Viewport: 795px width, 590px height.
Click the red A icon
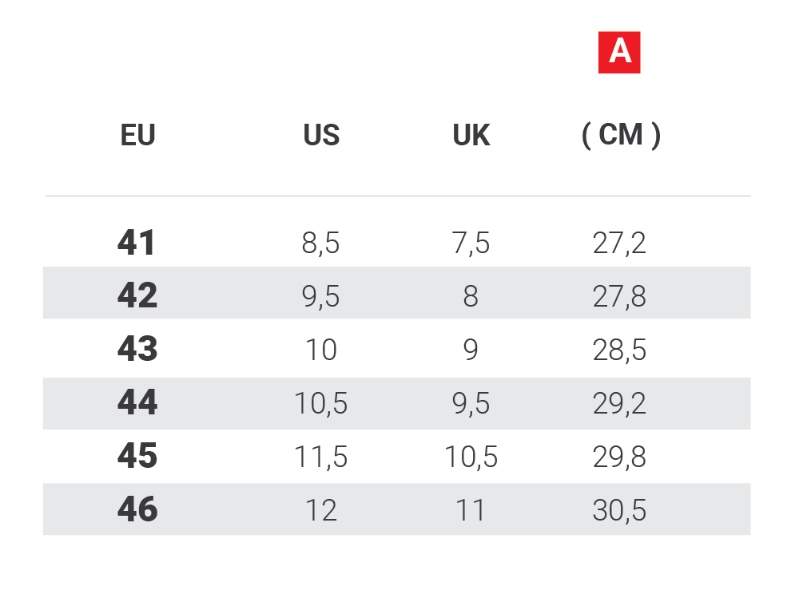(x=619, y=53)
